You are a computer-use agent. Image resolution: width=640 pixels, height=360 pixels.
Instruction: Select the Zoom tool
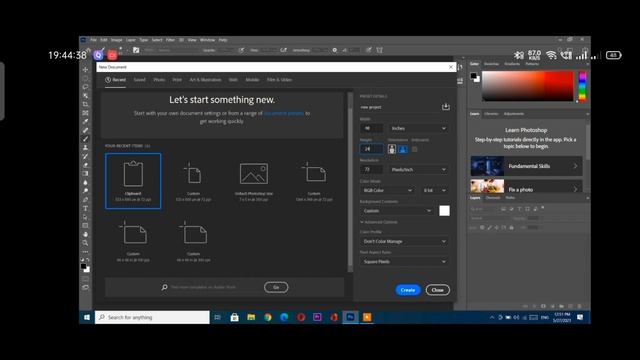point(85,243)
